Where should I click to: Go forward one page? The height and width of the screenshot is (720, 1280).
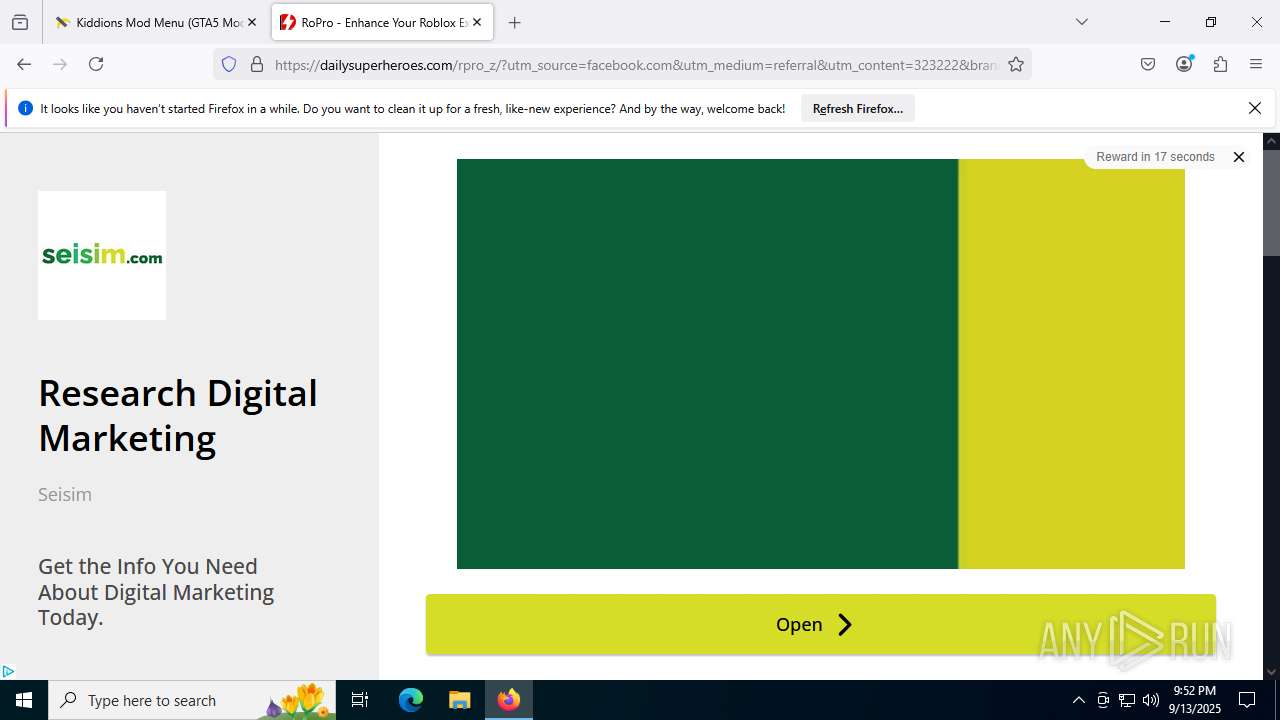pos(60,64)
